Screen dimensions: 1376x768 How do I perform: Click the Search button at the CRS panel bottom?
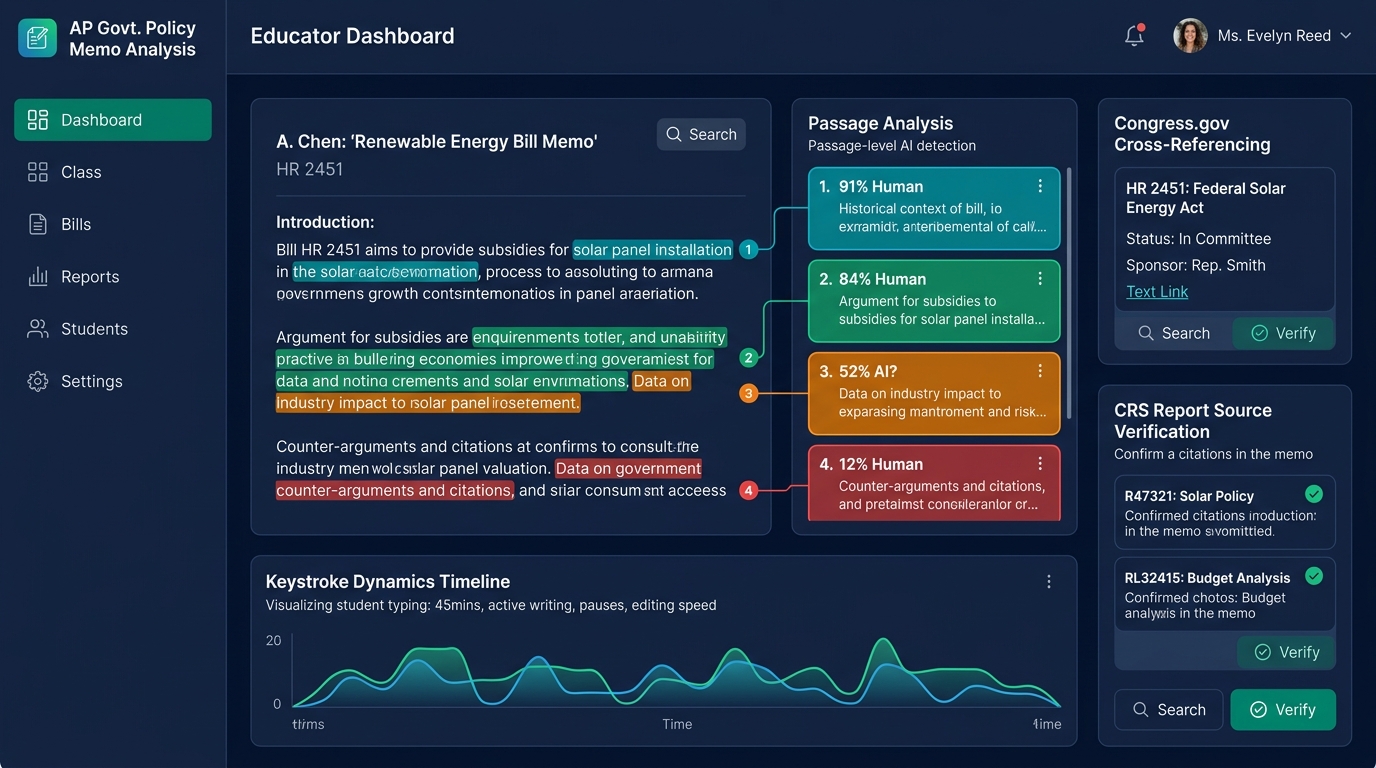coord(1169,710)
